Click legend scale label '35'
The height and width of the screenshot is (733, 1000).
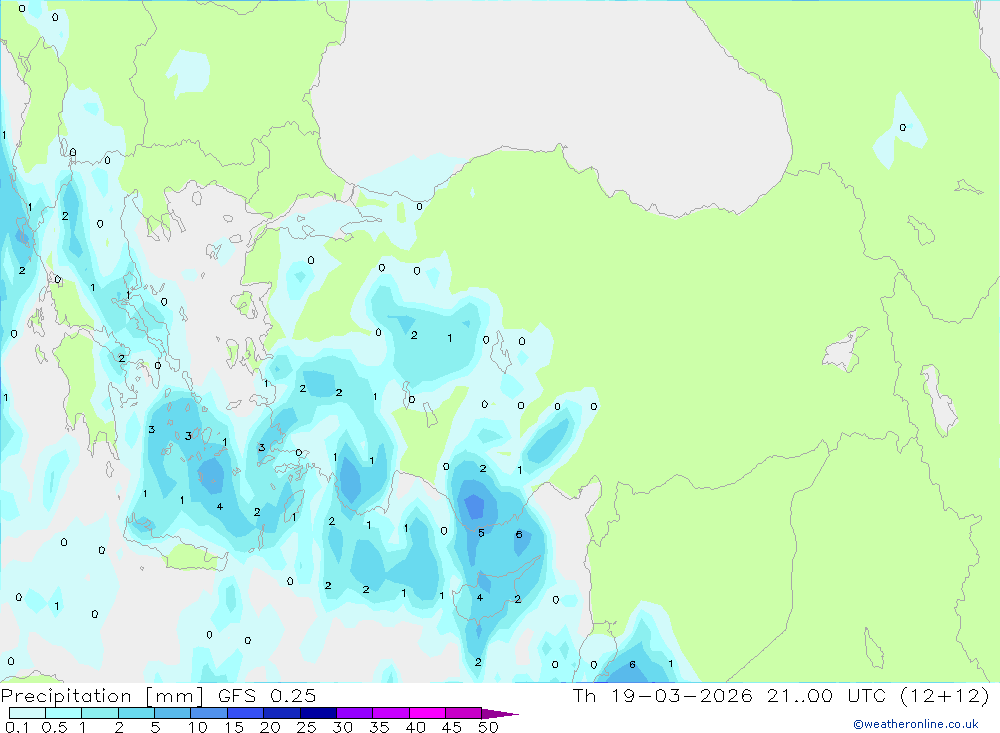(379, 727)
